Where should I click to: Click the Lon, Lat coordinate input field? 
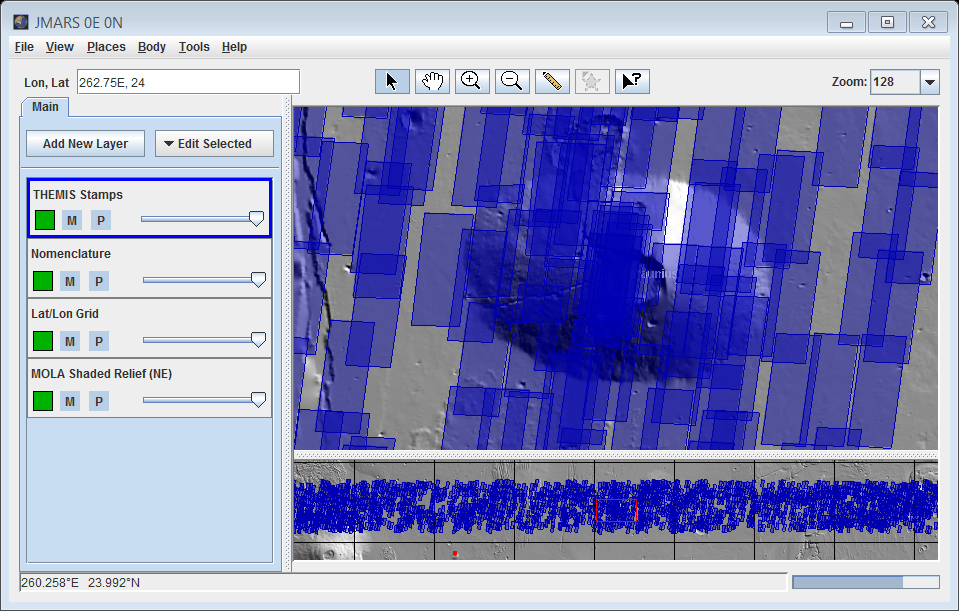[x=188, y=82]
